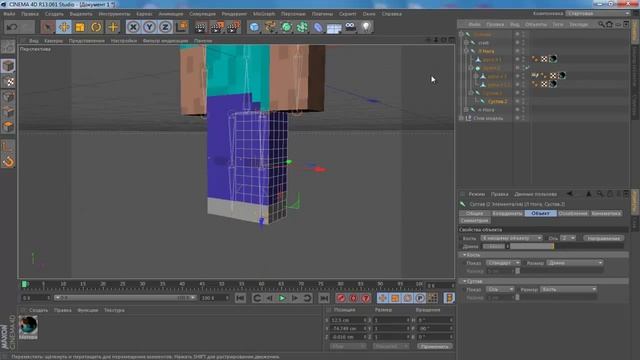Open the blue deformer objects icon
Image resolution: width=640 pixels, height=360 pixels.
point(318,27)
